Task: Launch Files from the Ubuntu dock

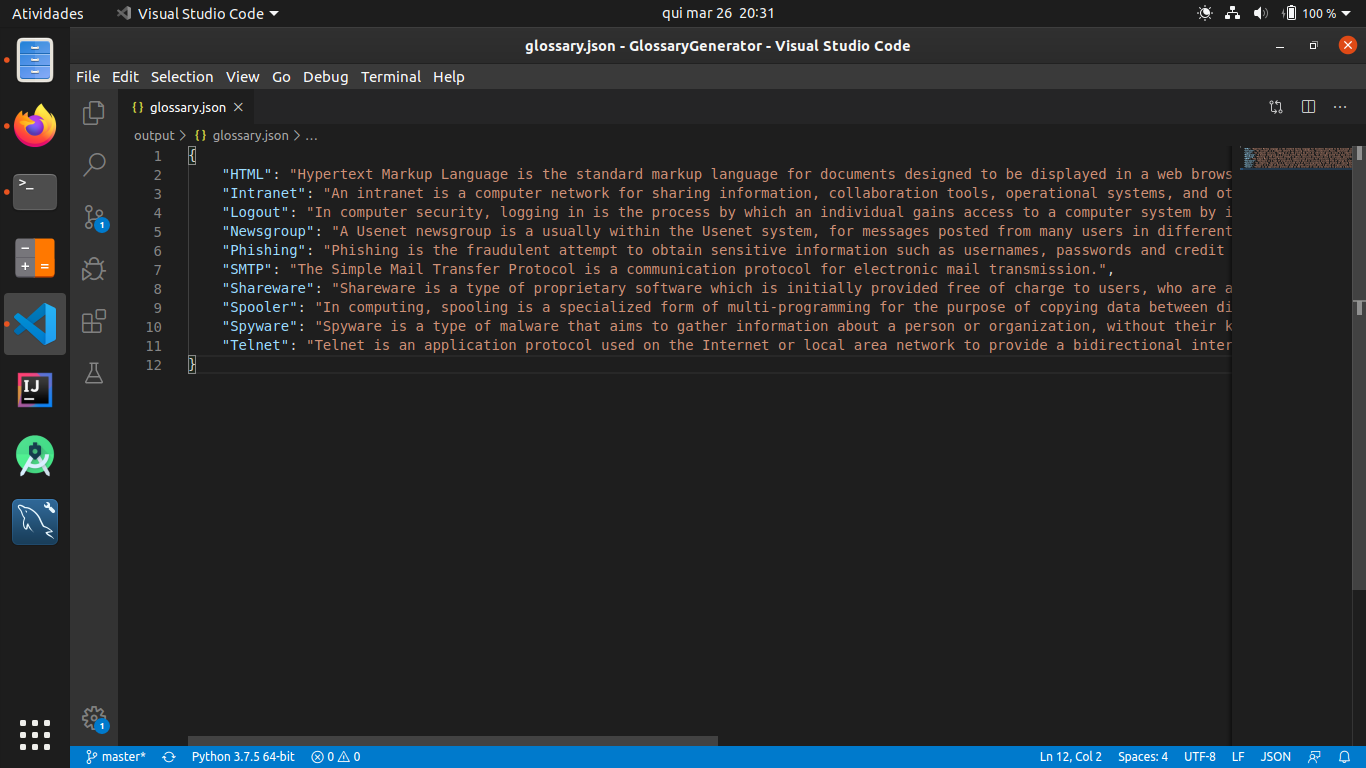Action: pyautogui.click(x=35, y=60)
